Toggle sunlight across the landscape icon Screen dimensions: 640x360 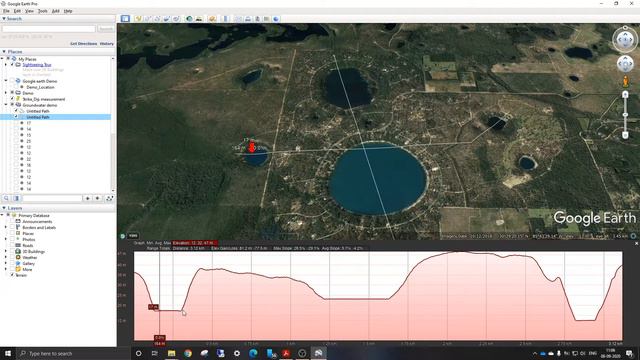pos(199,19)
